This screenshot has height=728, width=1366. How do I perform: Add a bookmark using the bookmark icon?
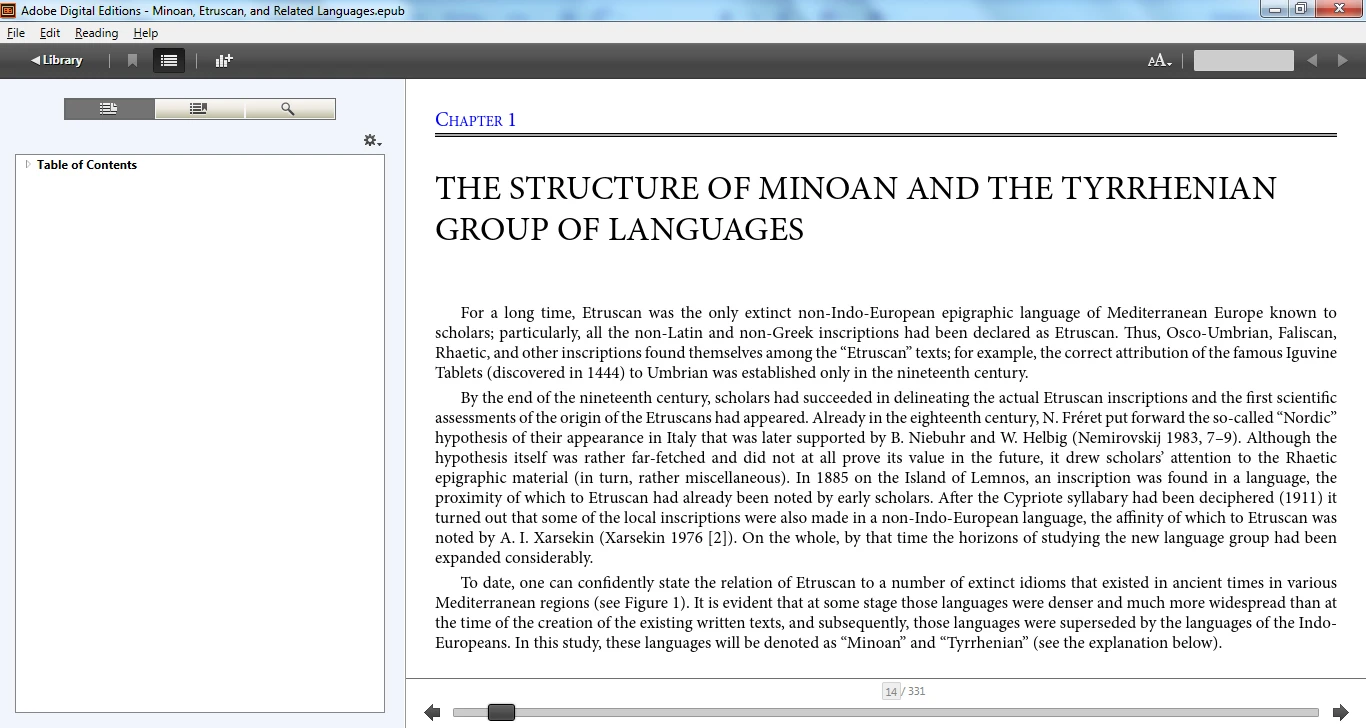pyautogui.click(x=132, y=60)
